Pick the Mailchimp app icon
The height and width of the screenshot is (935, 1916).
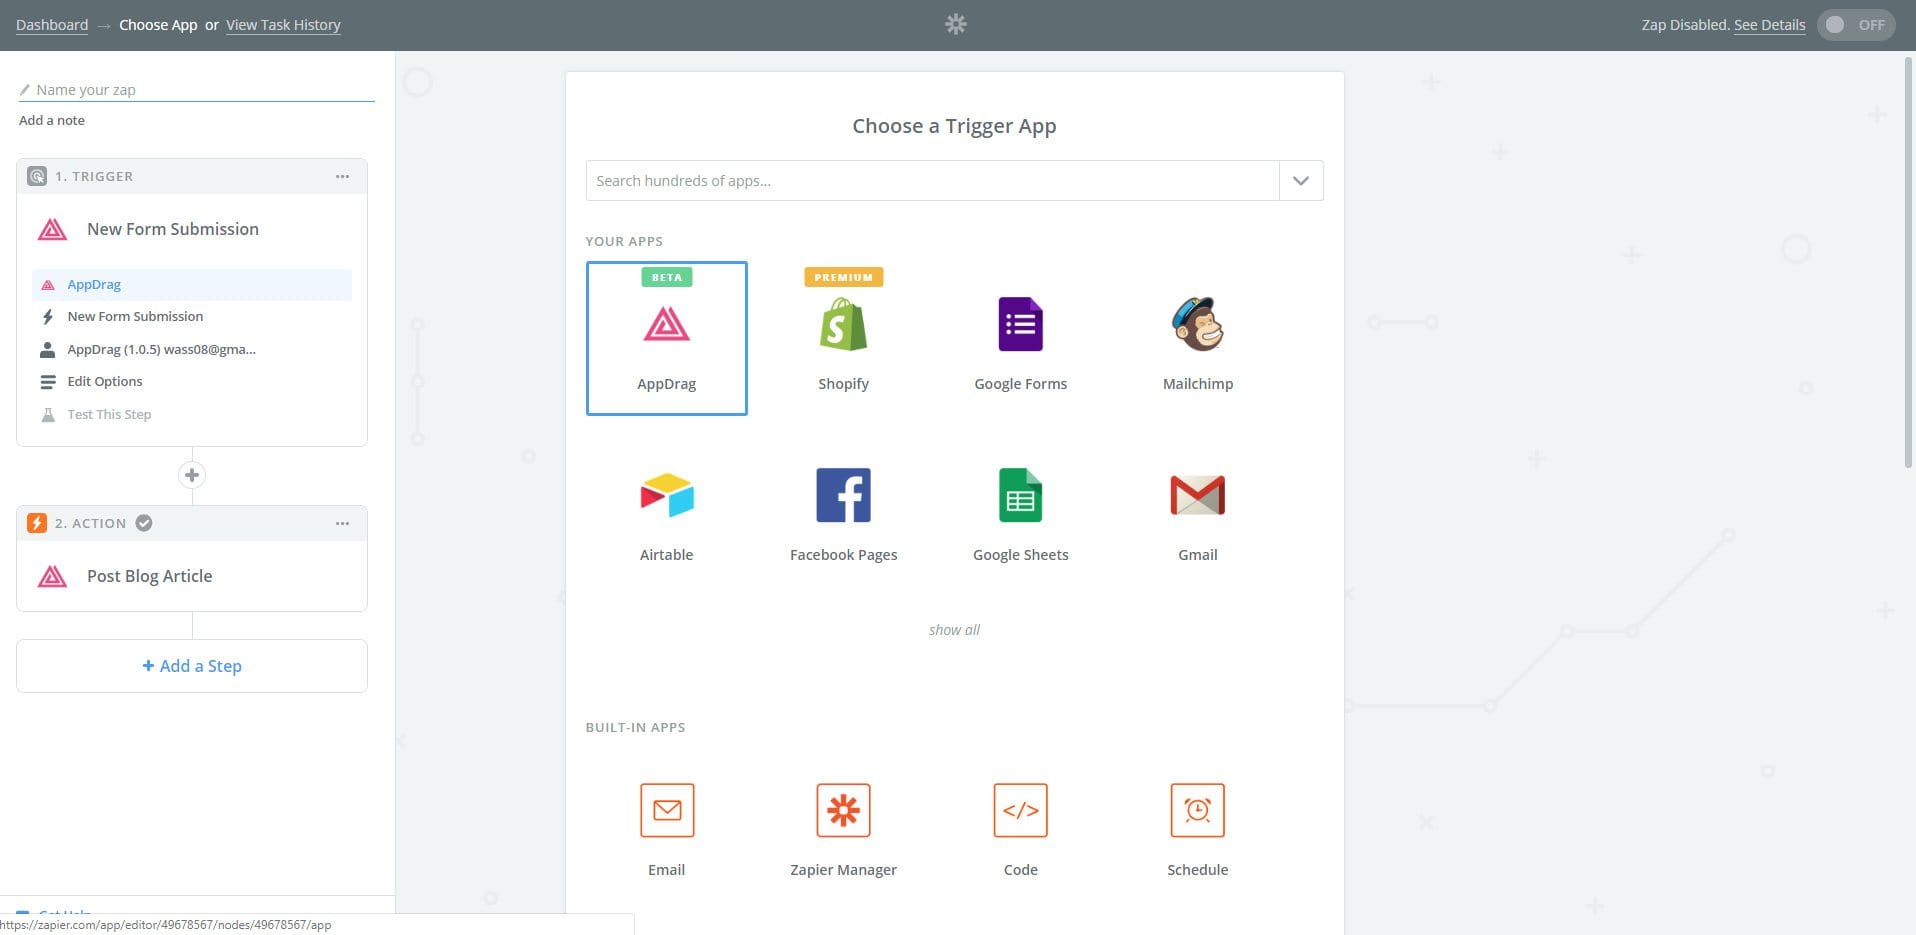[x=1197, y=325]
